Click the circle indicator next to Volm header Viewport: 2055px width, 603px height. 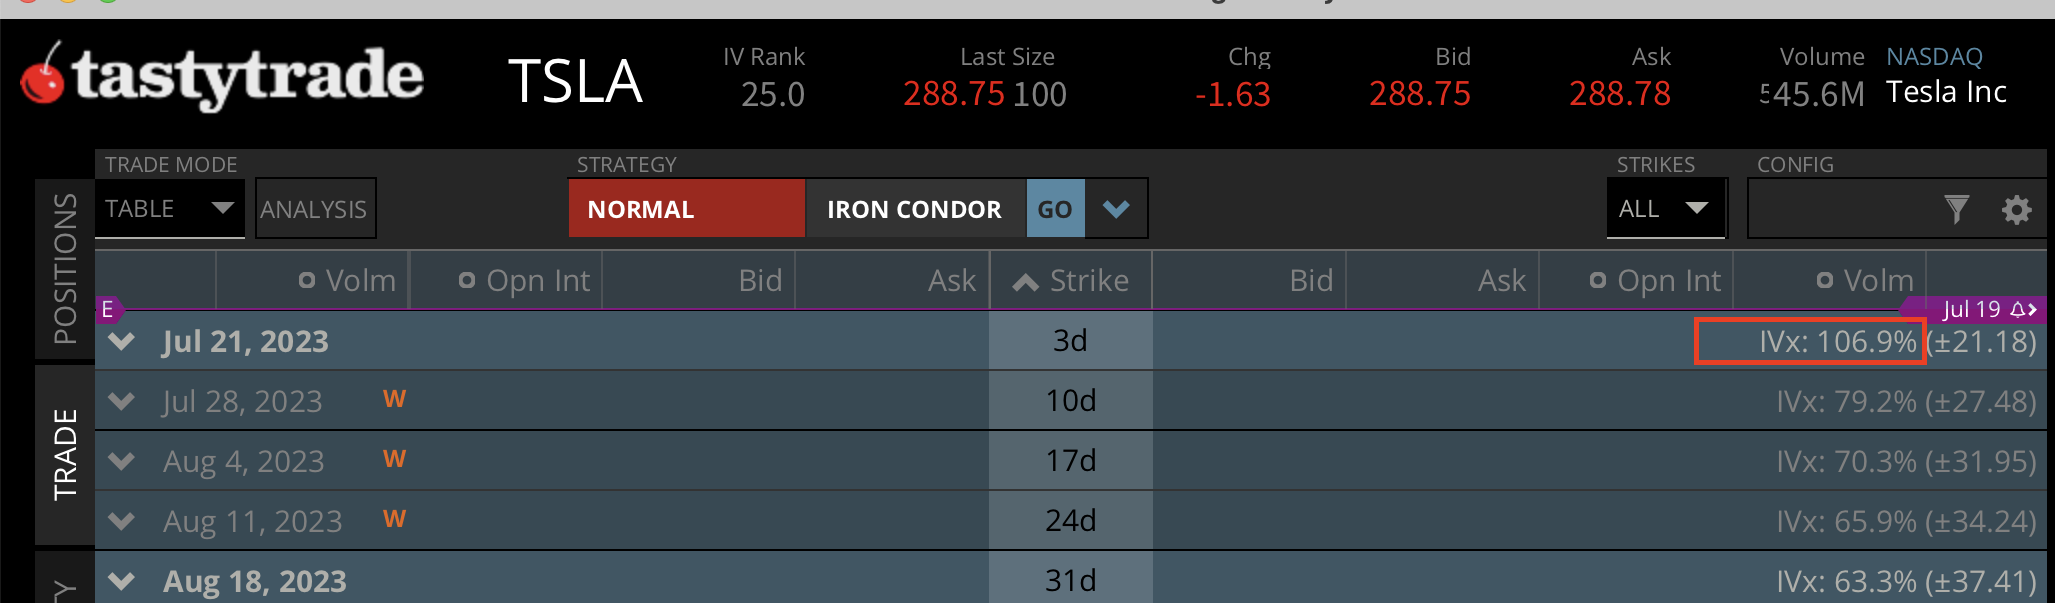(x=306, y=281)
